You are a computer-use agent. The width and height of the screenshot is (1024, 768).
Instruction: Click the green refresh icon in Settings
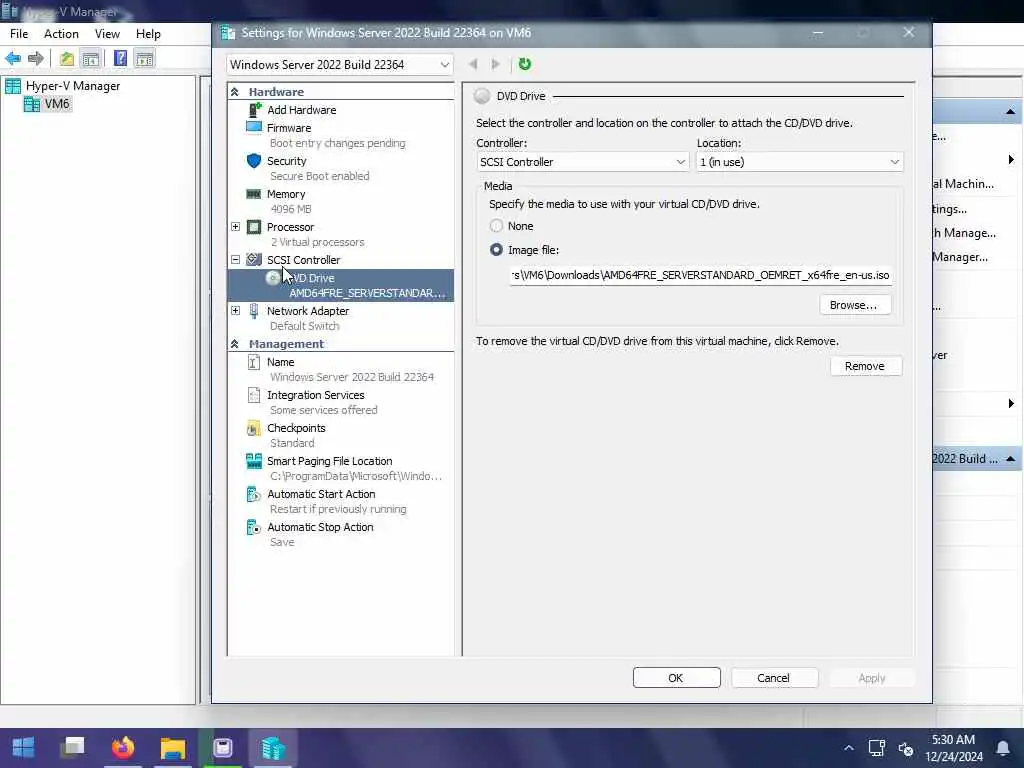pos(524,64)
